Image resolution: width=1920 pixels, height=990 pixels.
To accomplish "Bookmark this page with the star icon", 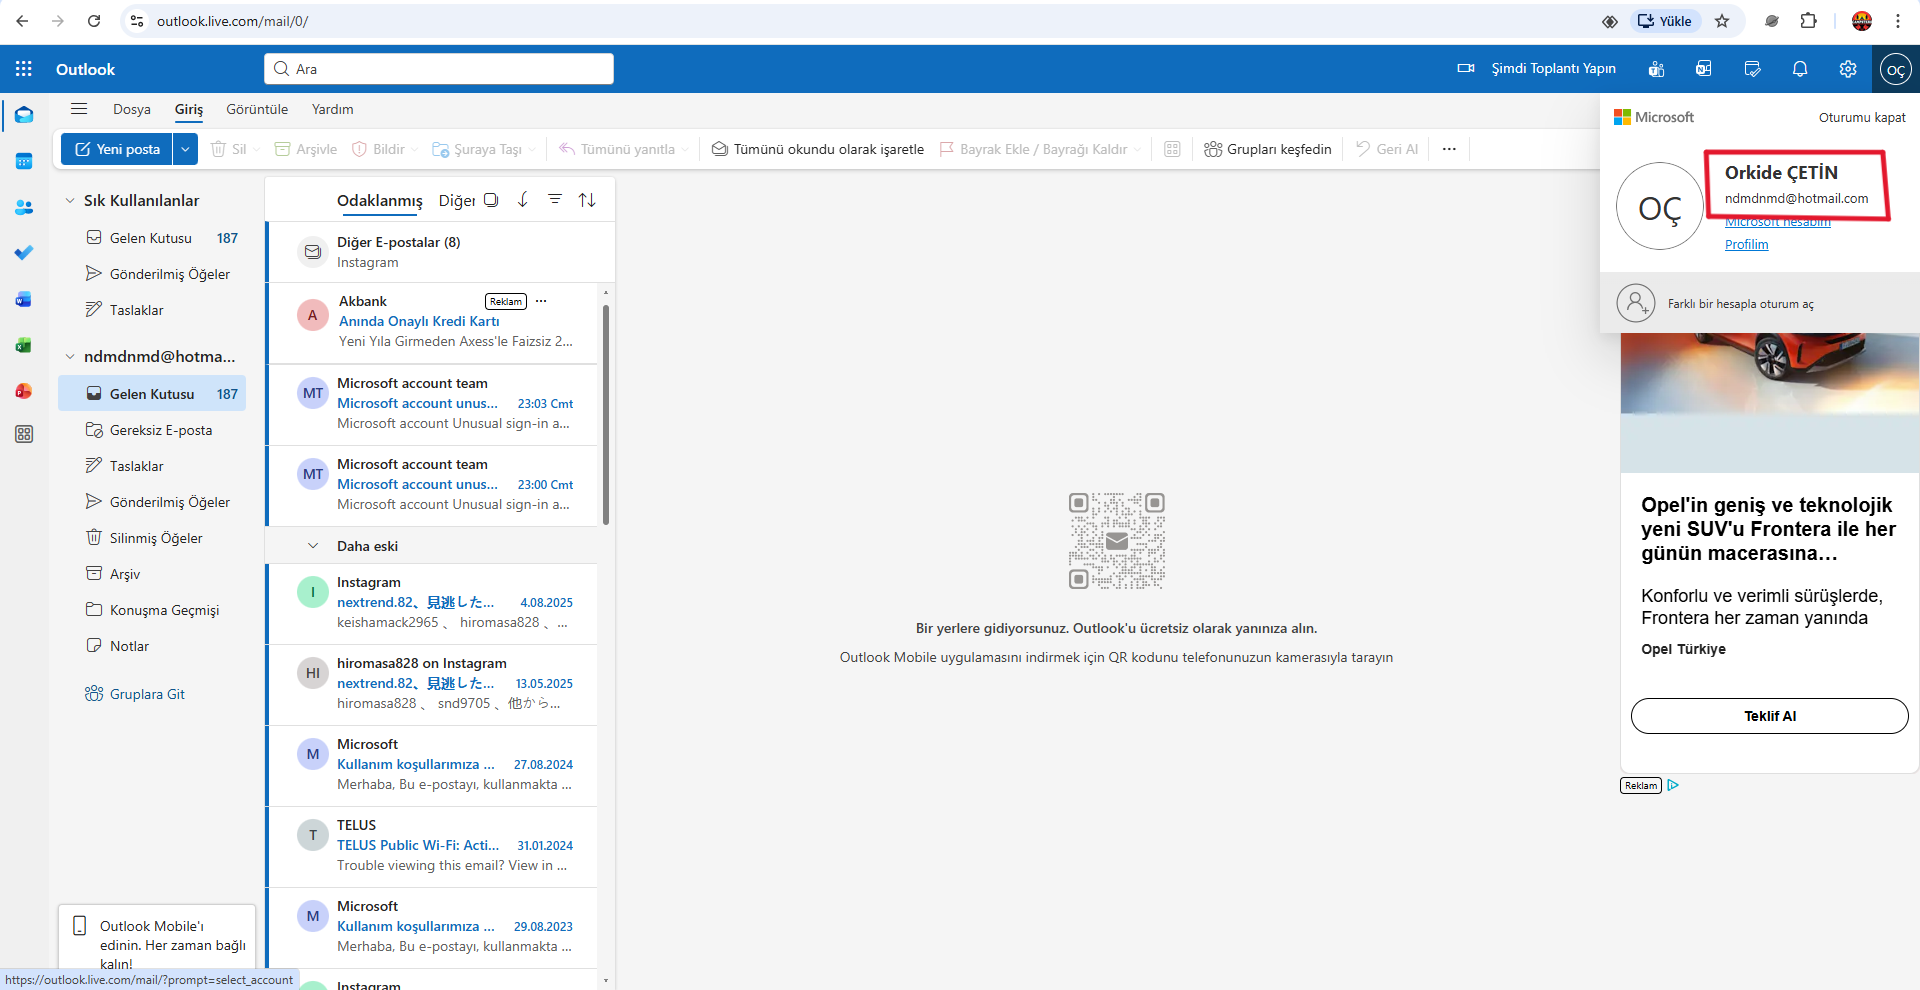I will 1722,21.
